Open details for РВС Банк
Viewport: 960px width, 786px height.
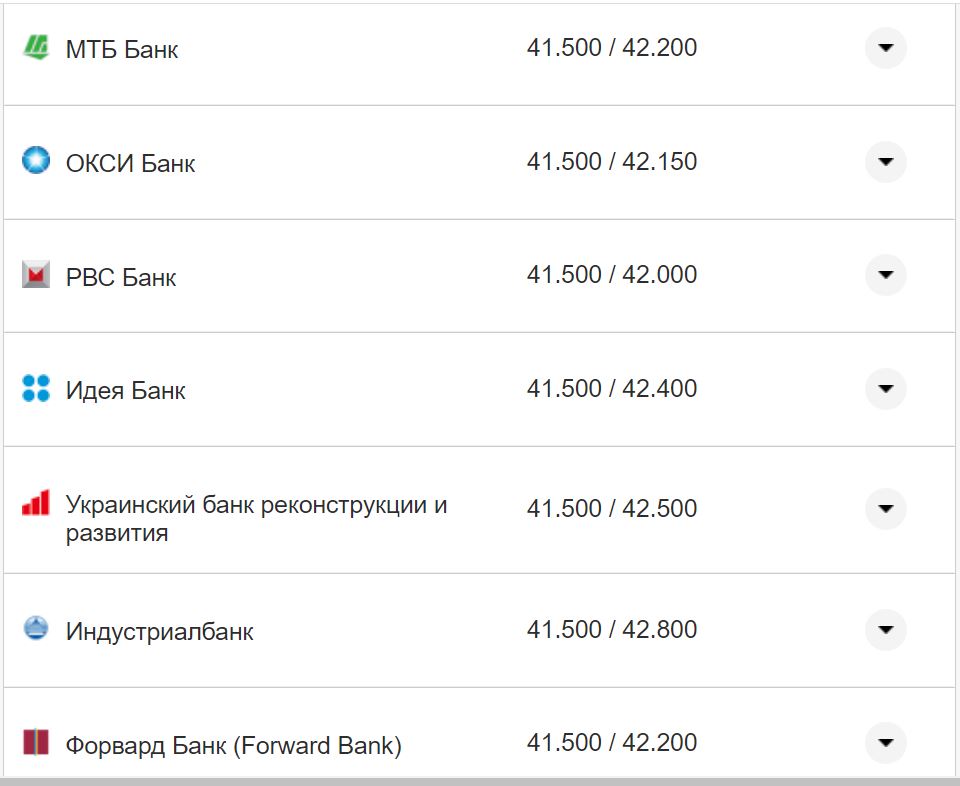click(x=885, y=275)
